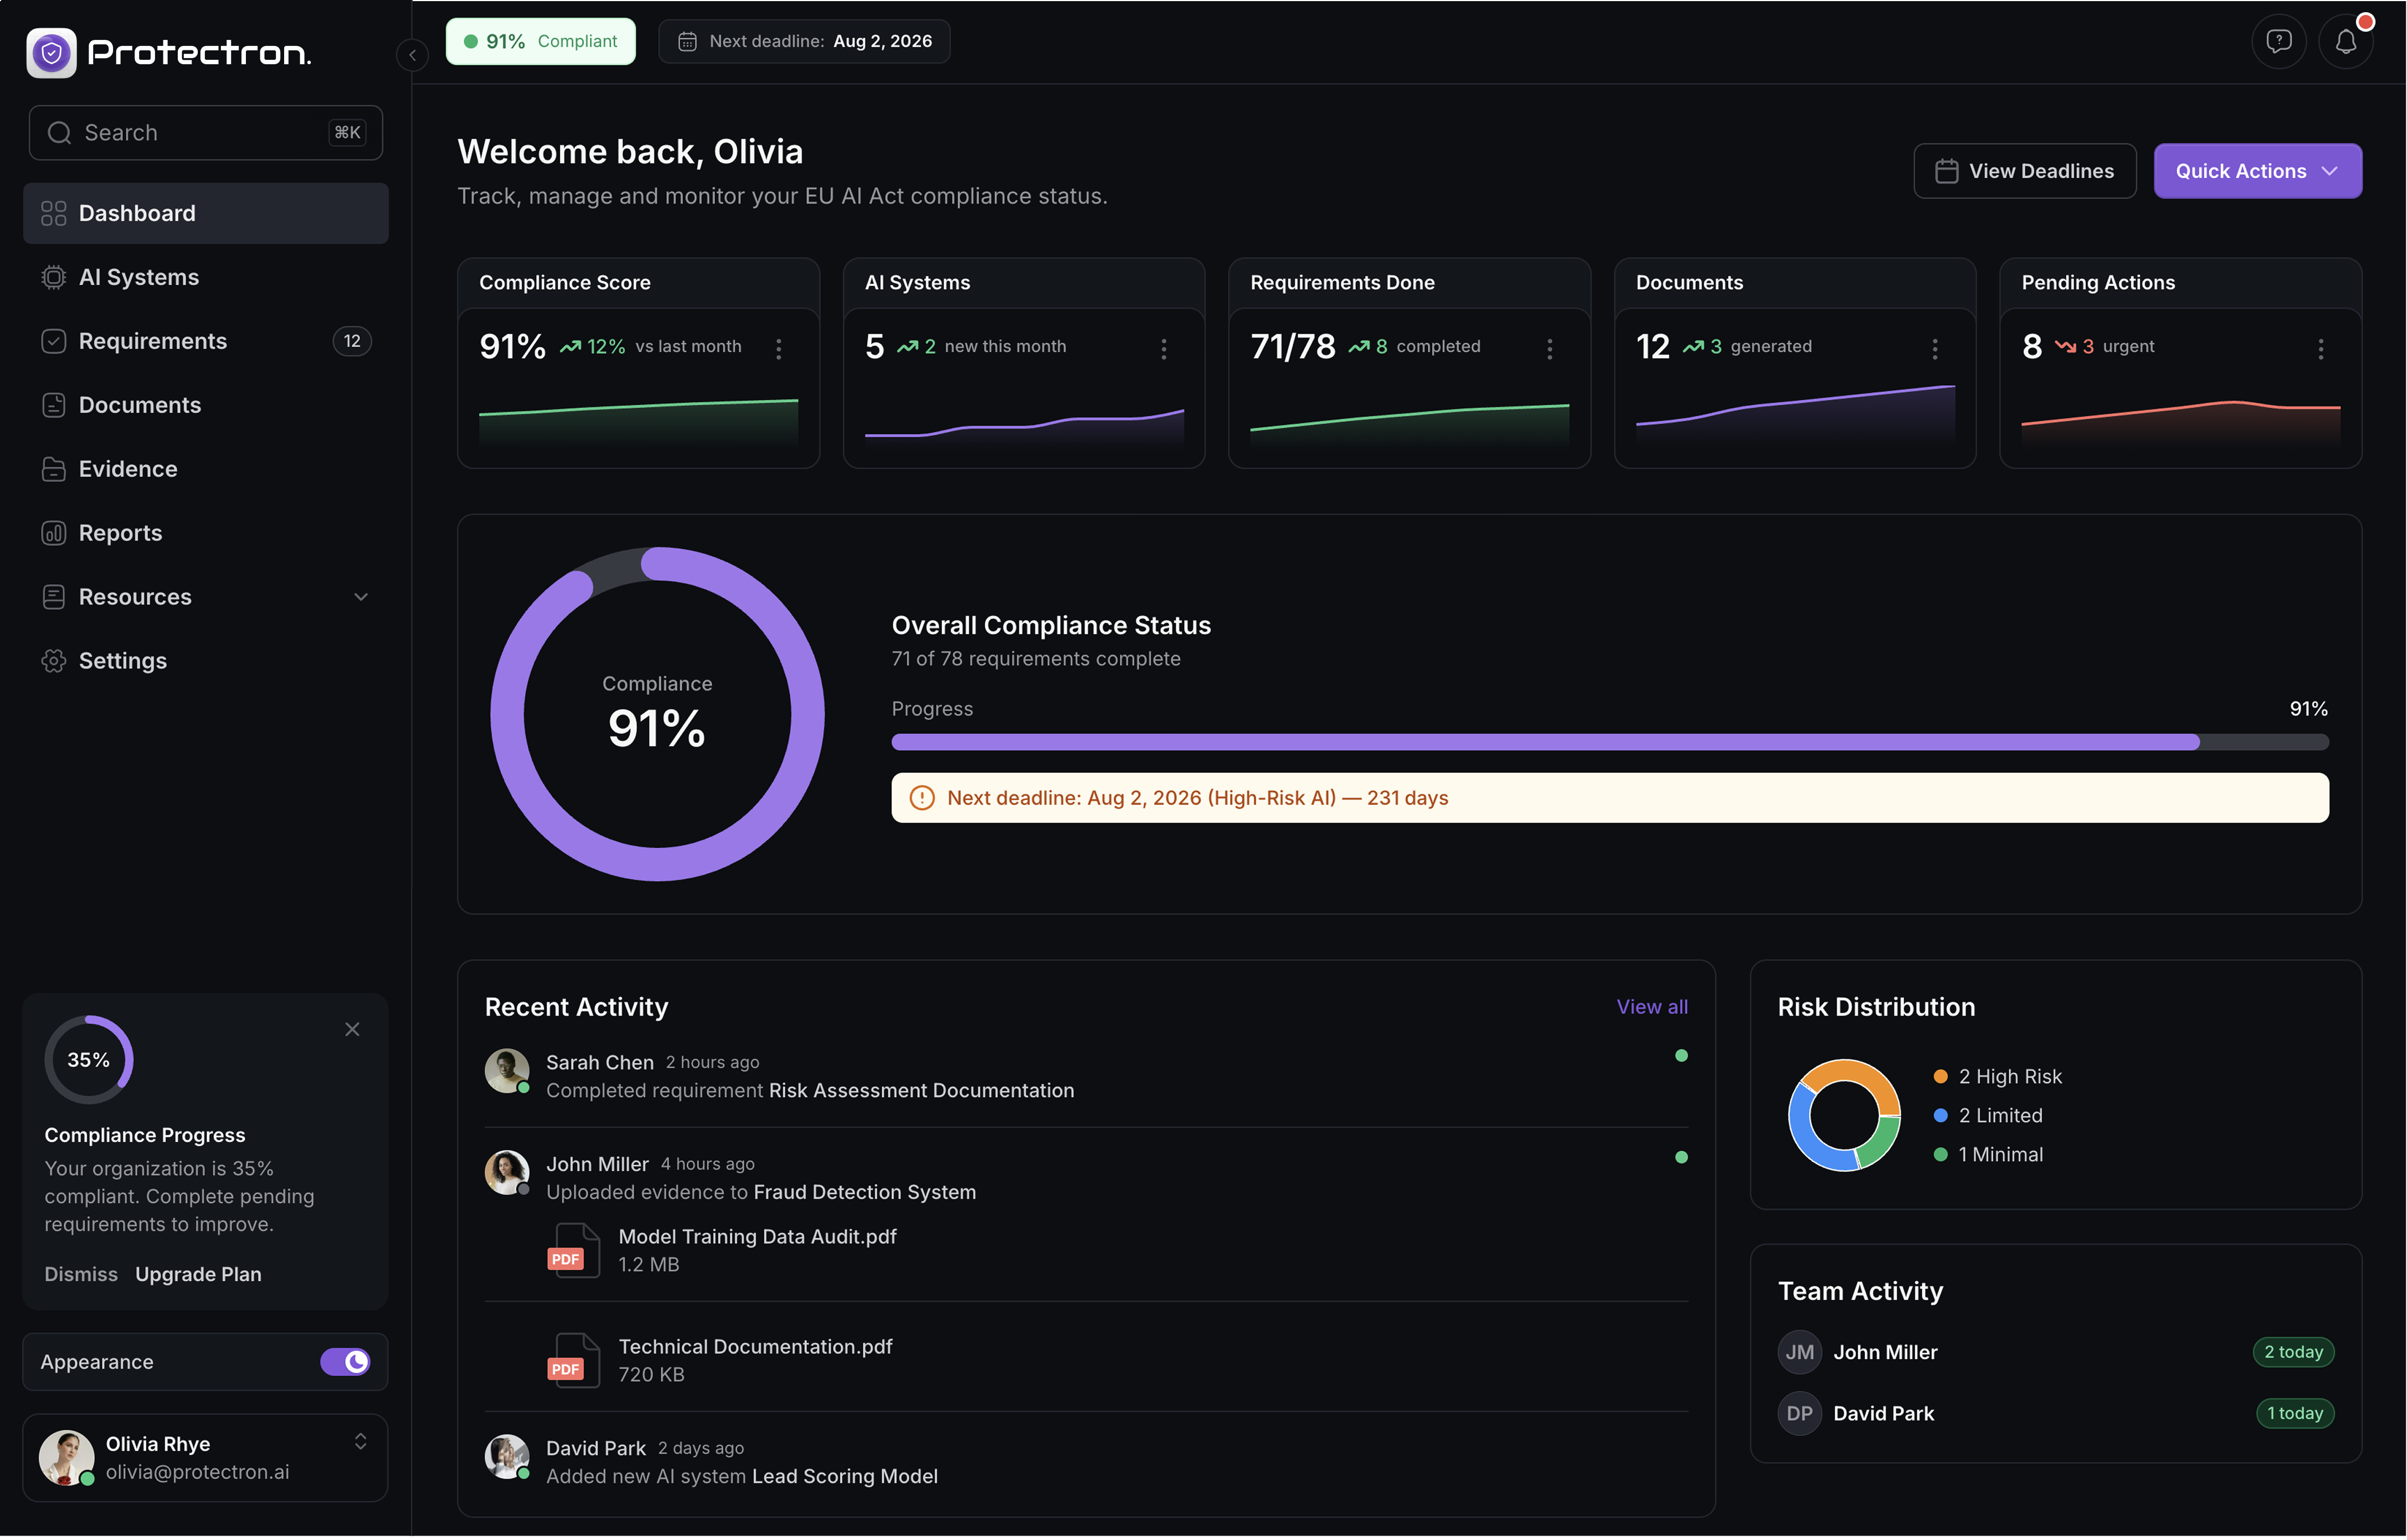Screen dimensions: 2407x1540
Task: Open the Quick Actions dropdown
Action: [2256, 170]
